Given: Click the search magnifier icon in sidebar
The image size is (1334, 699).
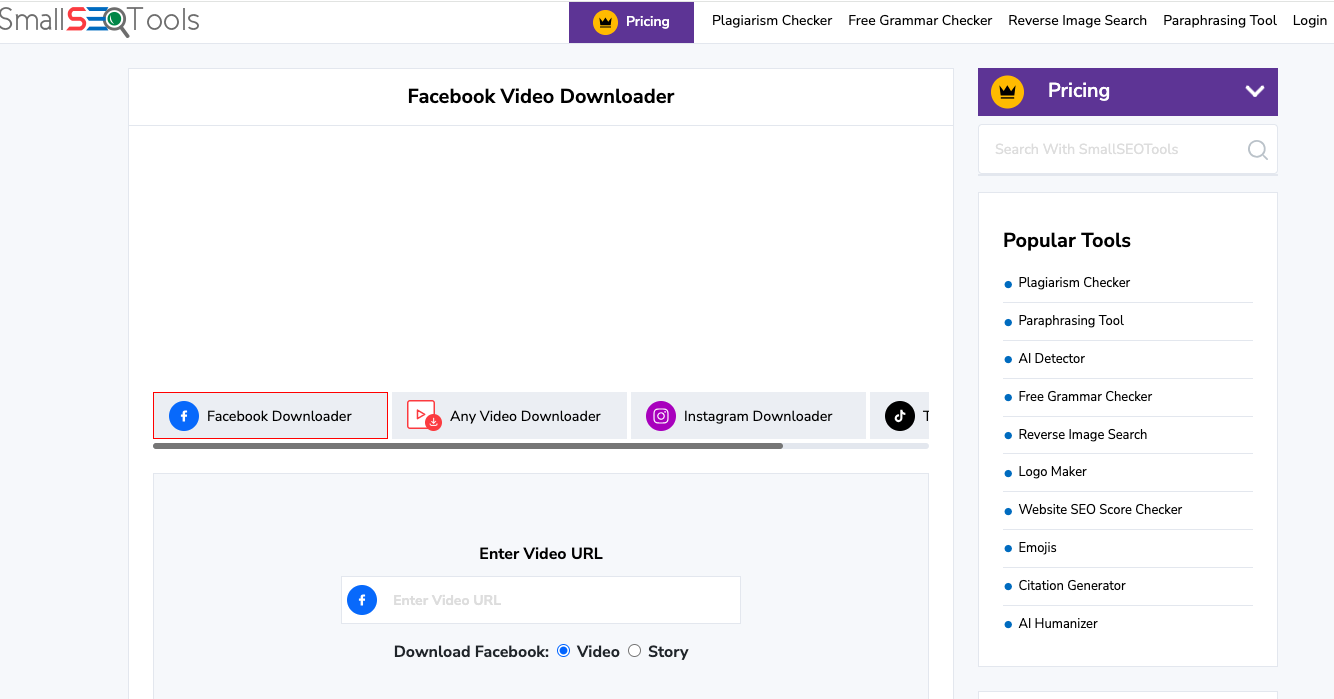Looking at the screenshot, I should [x=1257, y=150].
